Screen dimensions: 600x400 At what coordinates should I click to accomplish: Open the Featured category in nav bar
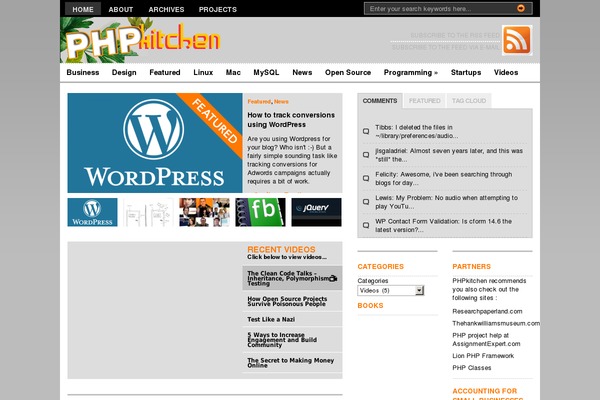click(x=165, y=72)
